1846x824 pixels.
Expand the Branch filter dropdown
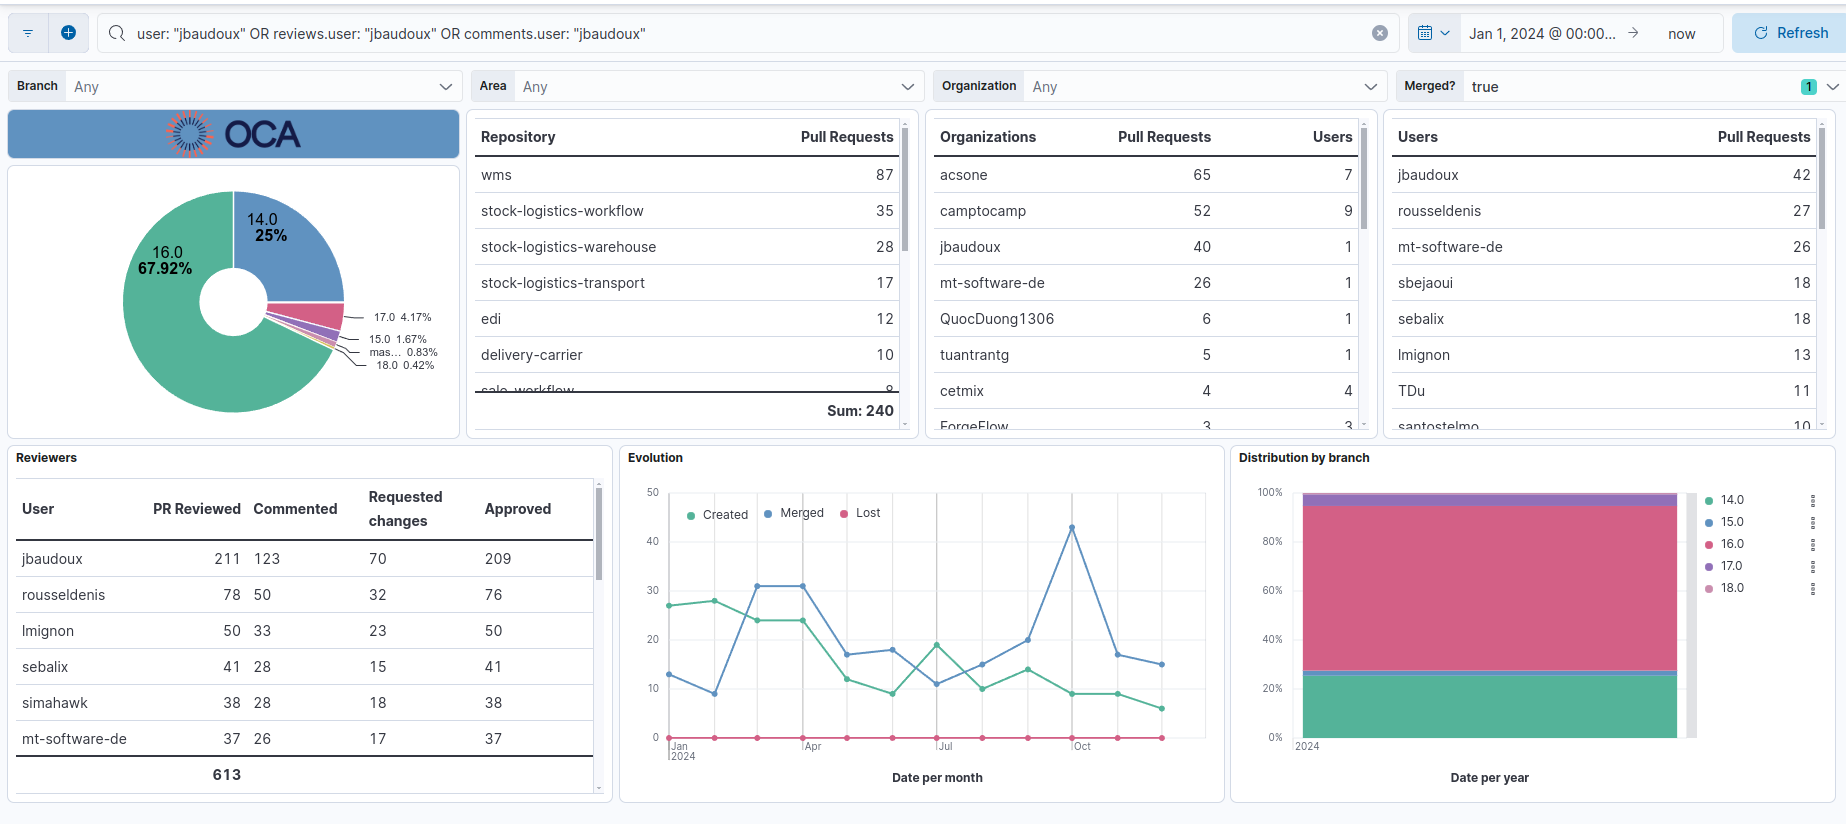pyautogui.click(x=445, y=87)
